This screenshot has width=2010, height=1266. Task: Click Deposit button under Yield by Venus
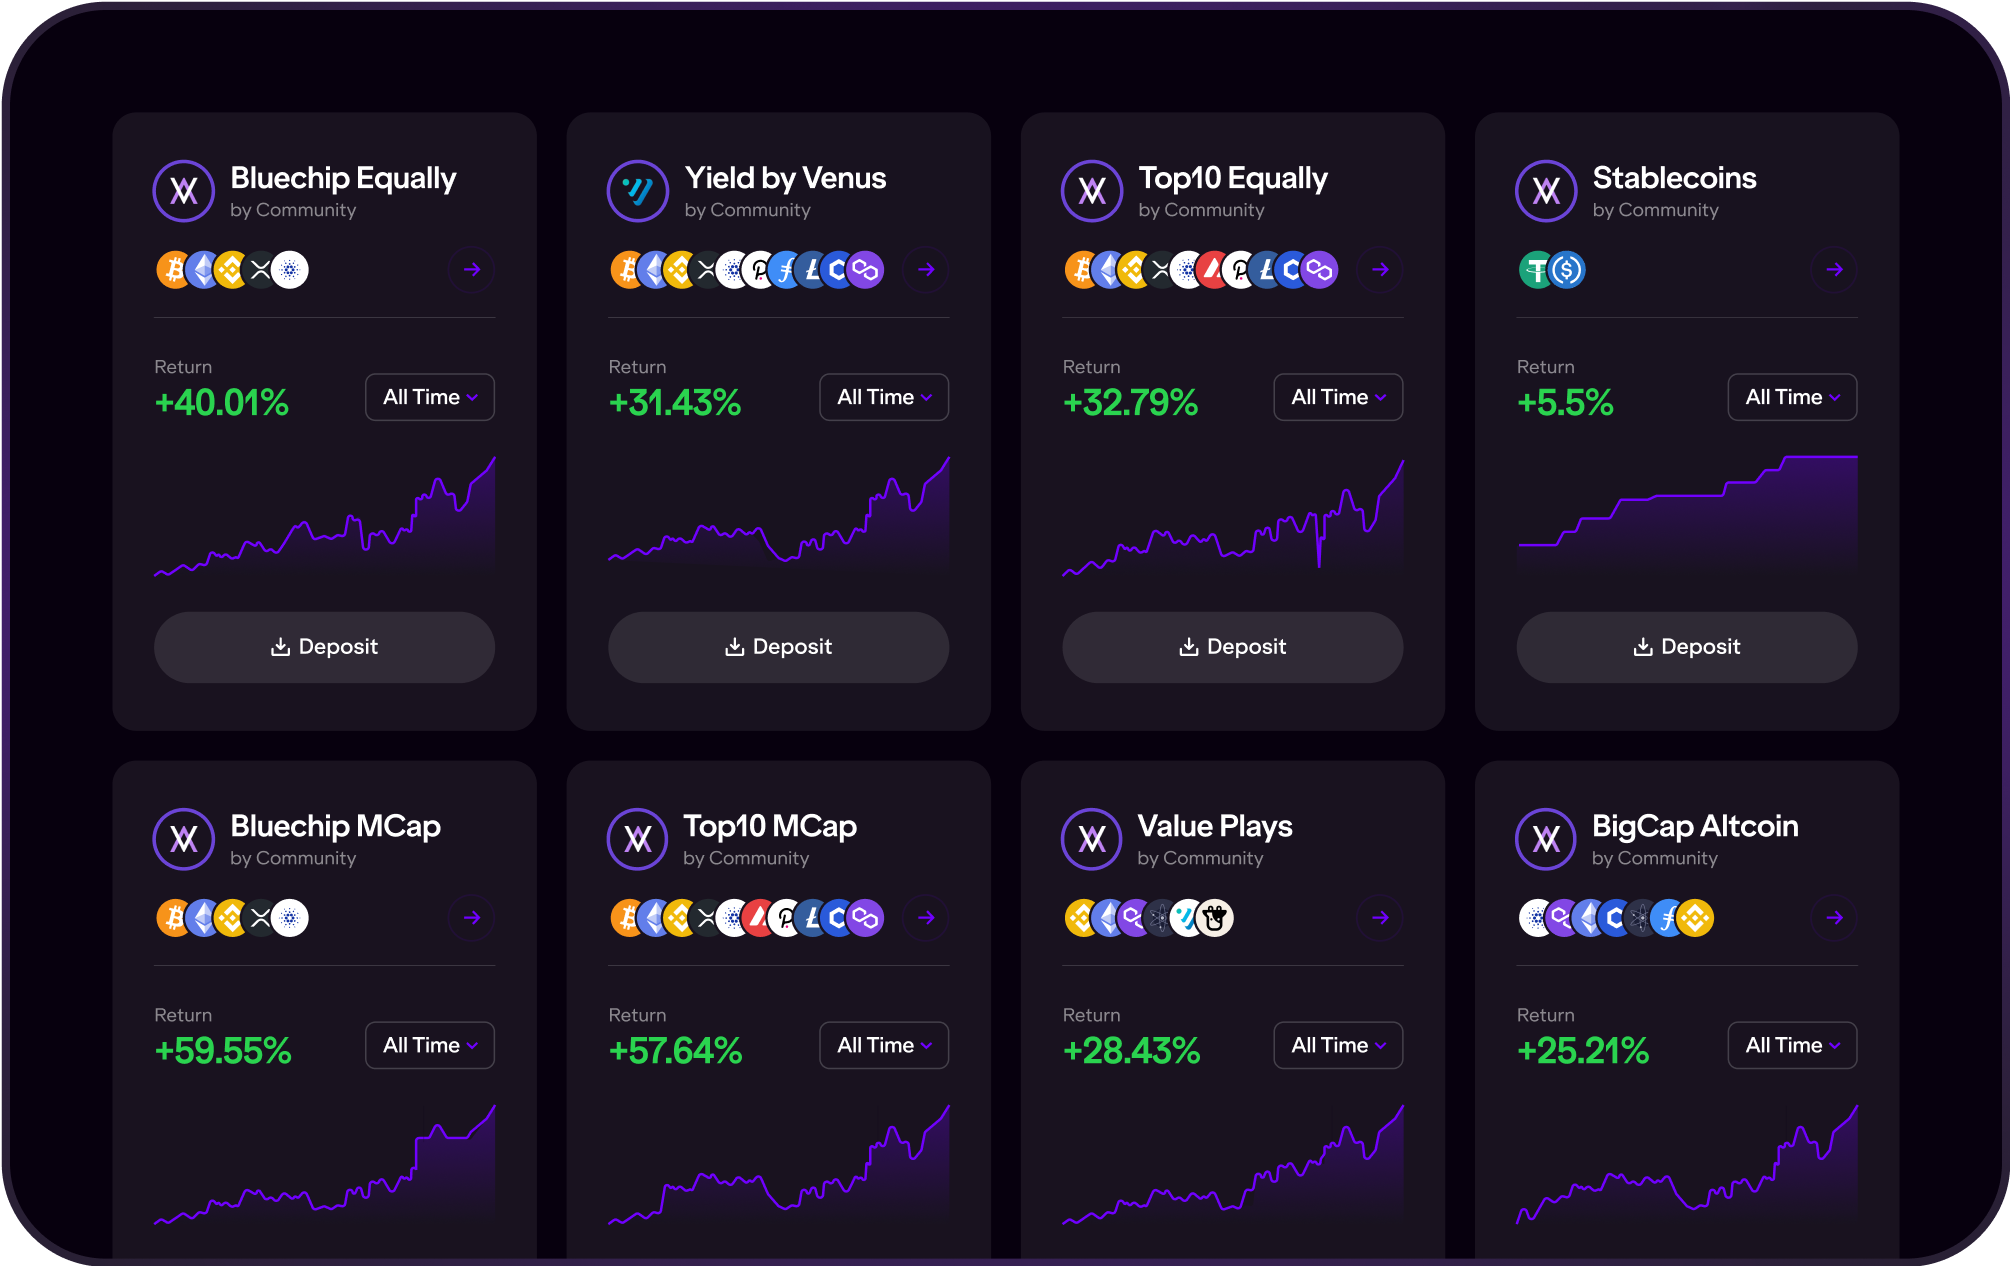[x=778, y=647]
